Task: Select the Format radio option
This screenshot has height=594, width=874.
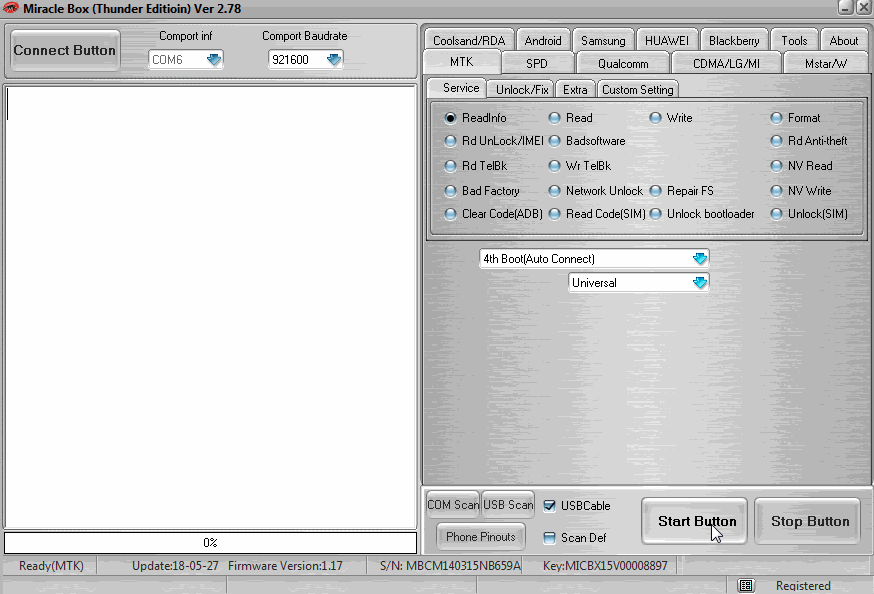Action: coord(776,118)
